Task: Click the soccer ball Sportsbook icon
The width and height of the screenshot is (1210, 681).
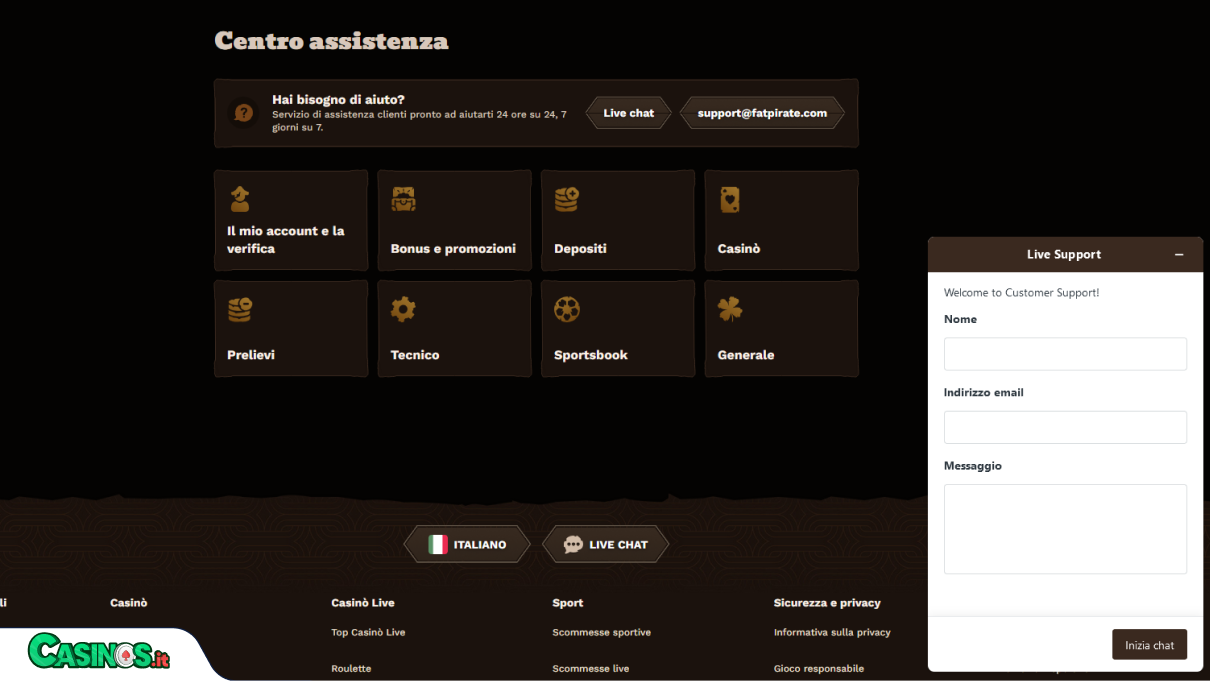Action: tap(567, 309)
